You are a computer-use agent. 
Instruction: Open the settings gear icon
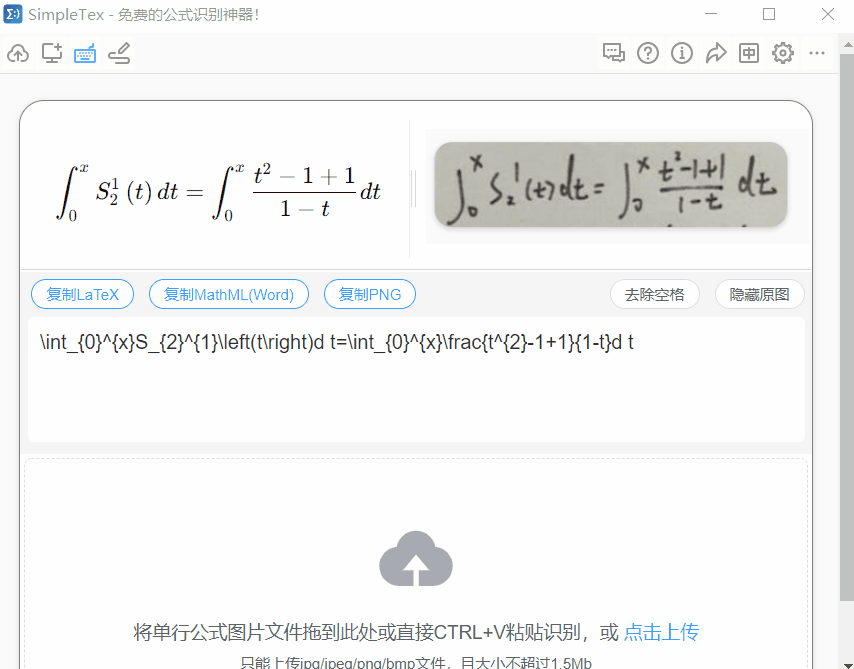[x=783, y=53]
